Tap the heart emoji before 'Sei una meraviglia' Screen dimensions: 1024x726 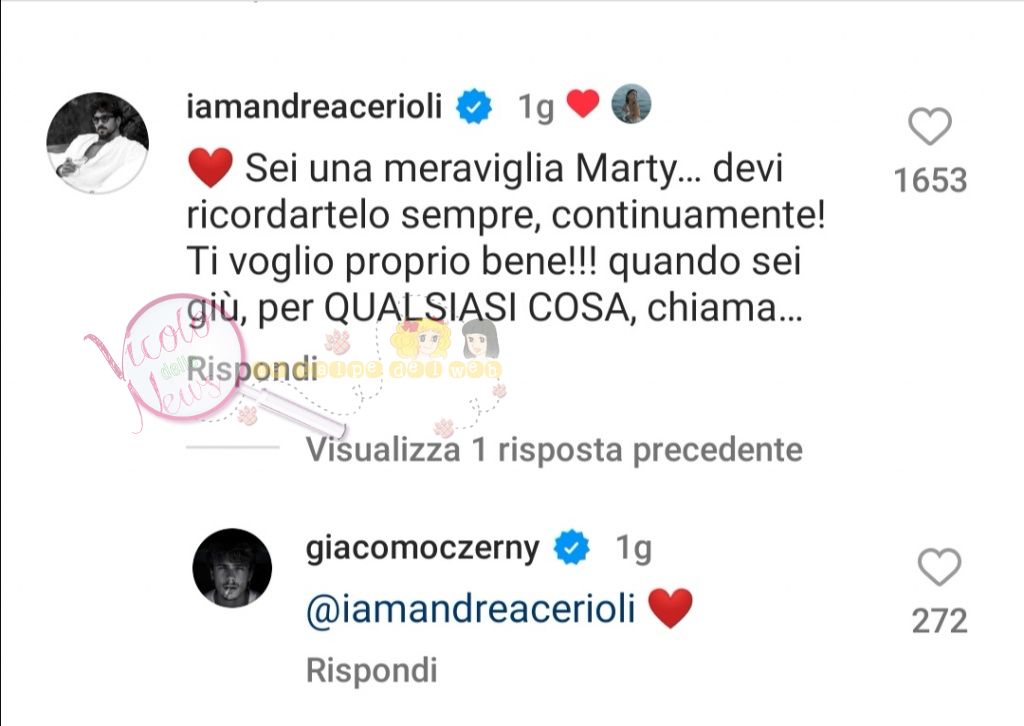click(210, 167)
